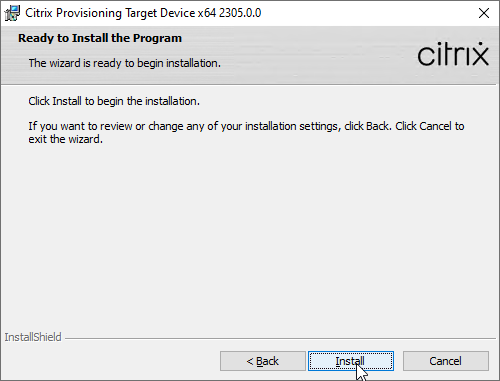Click the empty body area of the dialog

coord(250,233)
